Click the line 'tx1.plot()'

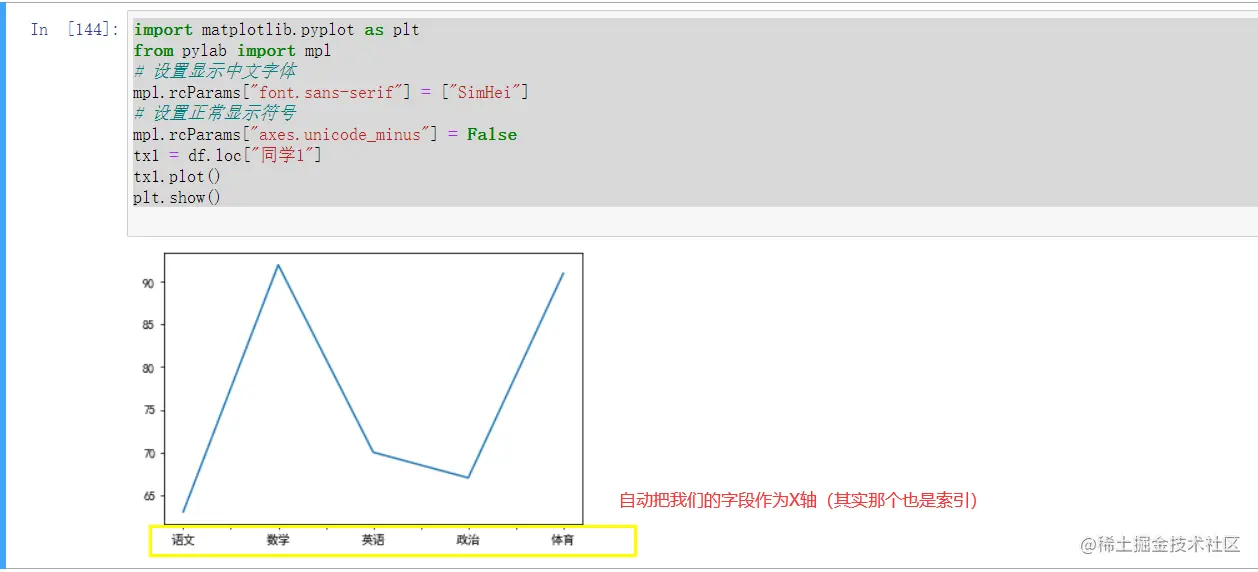pyautogui.click(x=177, y=177)
